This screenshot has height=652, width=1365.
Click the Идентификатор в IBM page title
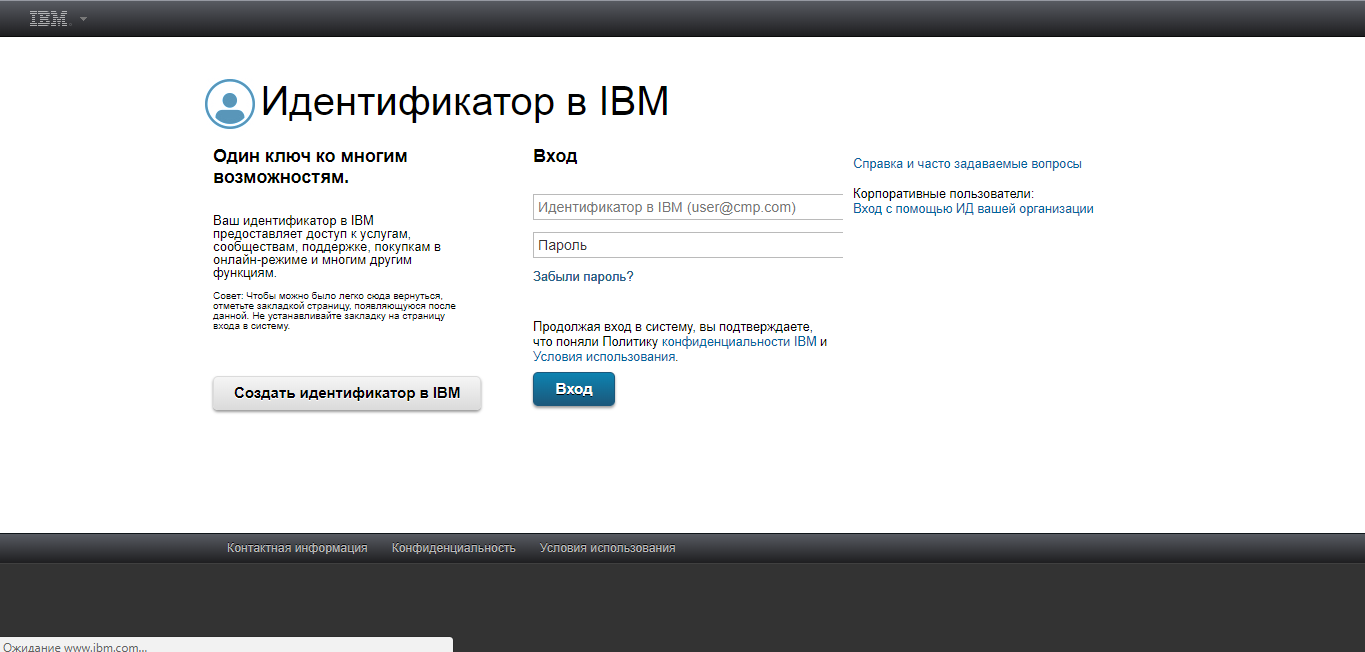465,101
